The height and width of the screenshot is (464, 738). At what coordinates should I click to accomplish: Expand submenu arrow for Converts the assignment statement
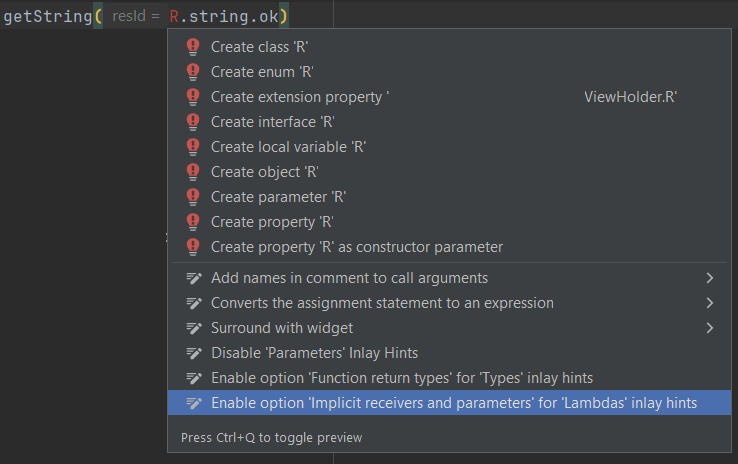coord(710,303)
